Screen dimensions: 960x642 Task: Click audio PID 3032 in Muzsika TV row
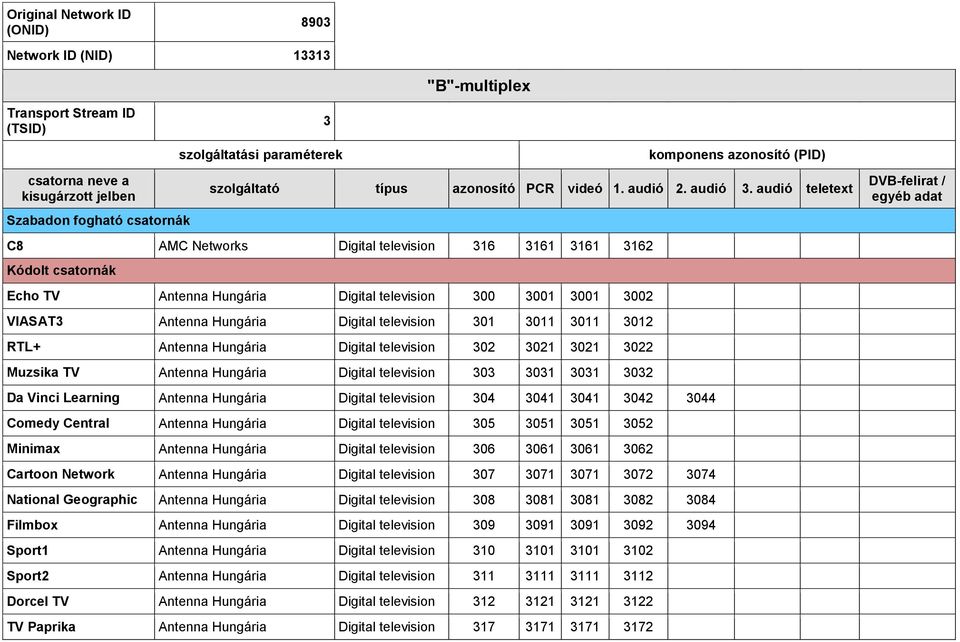638,373
